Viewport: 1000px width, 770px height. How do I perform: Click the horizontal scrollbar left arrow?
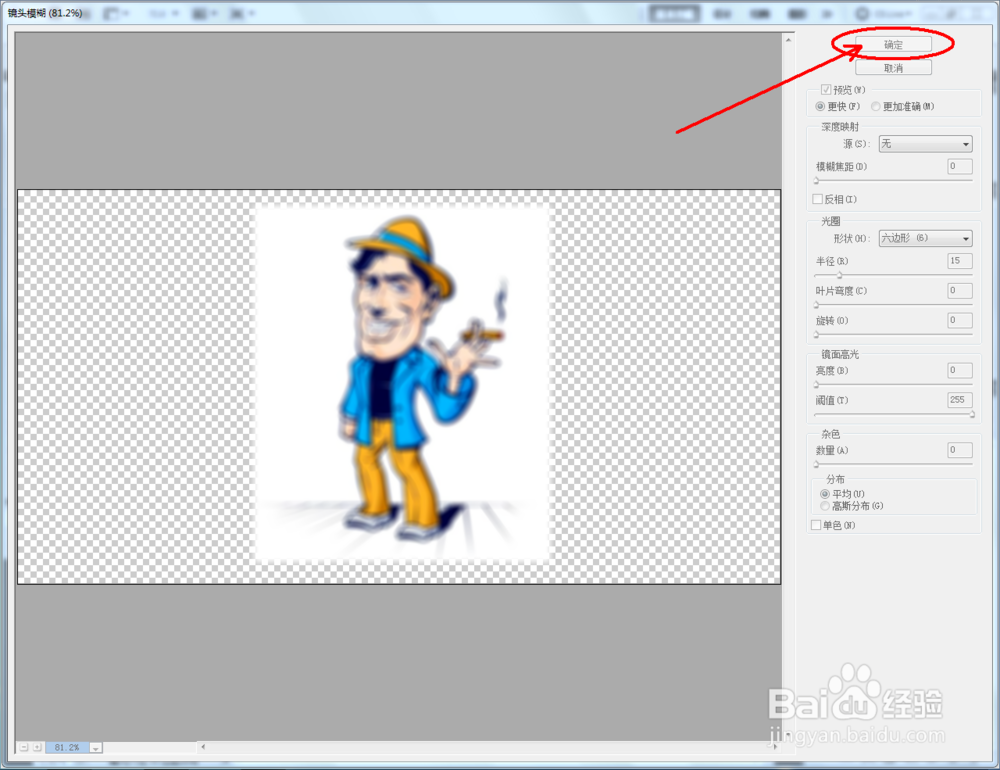[x=203, y=746]
